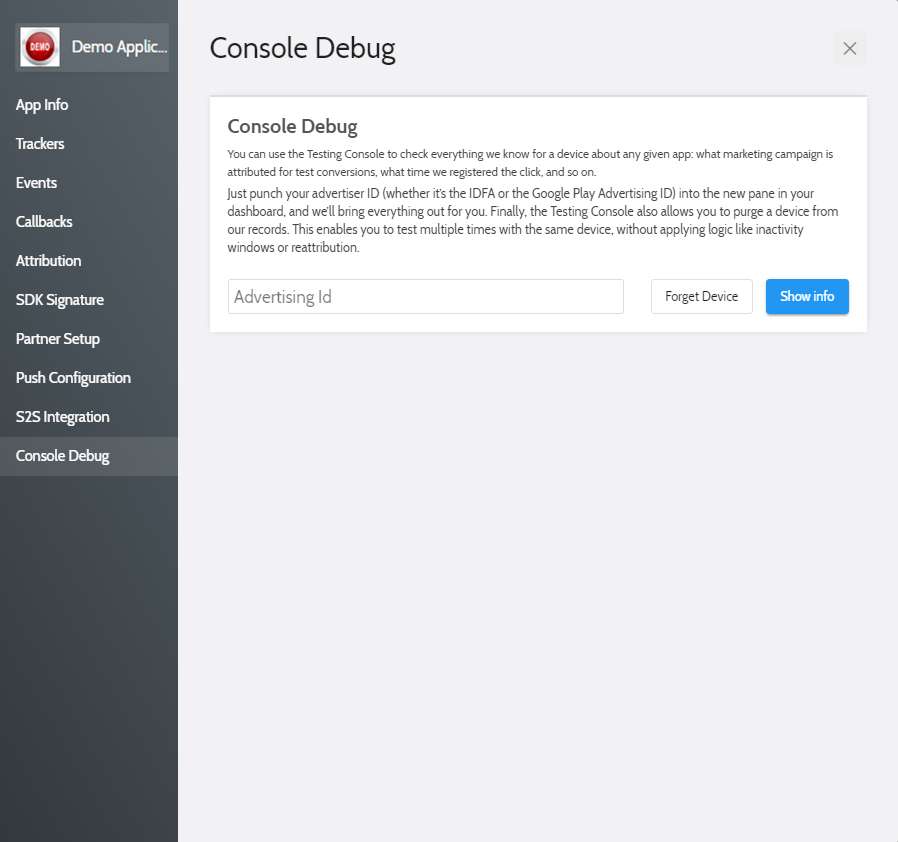Select the Console Debug sidebar item
The height and width of the screenshot is (842, 898).
tap(62, 456)
